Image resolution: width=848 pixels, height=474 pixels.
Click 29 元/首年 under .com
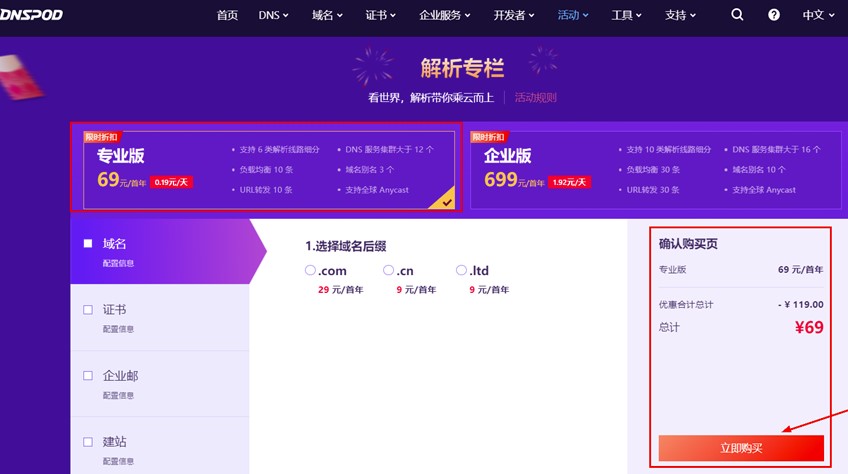coord(340,290)
